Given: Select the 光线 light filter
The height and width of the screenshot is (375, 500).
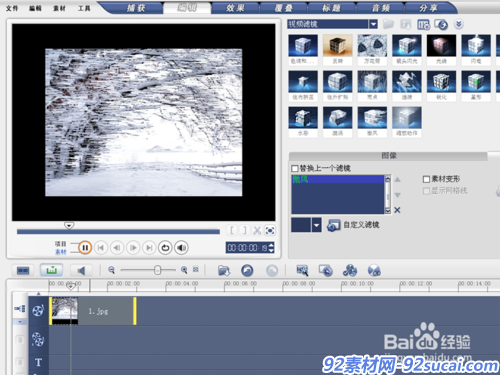Looking at the screenshot, I should click(441, 50).
